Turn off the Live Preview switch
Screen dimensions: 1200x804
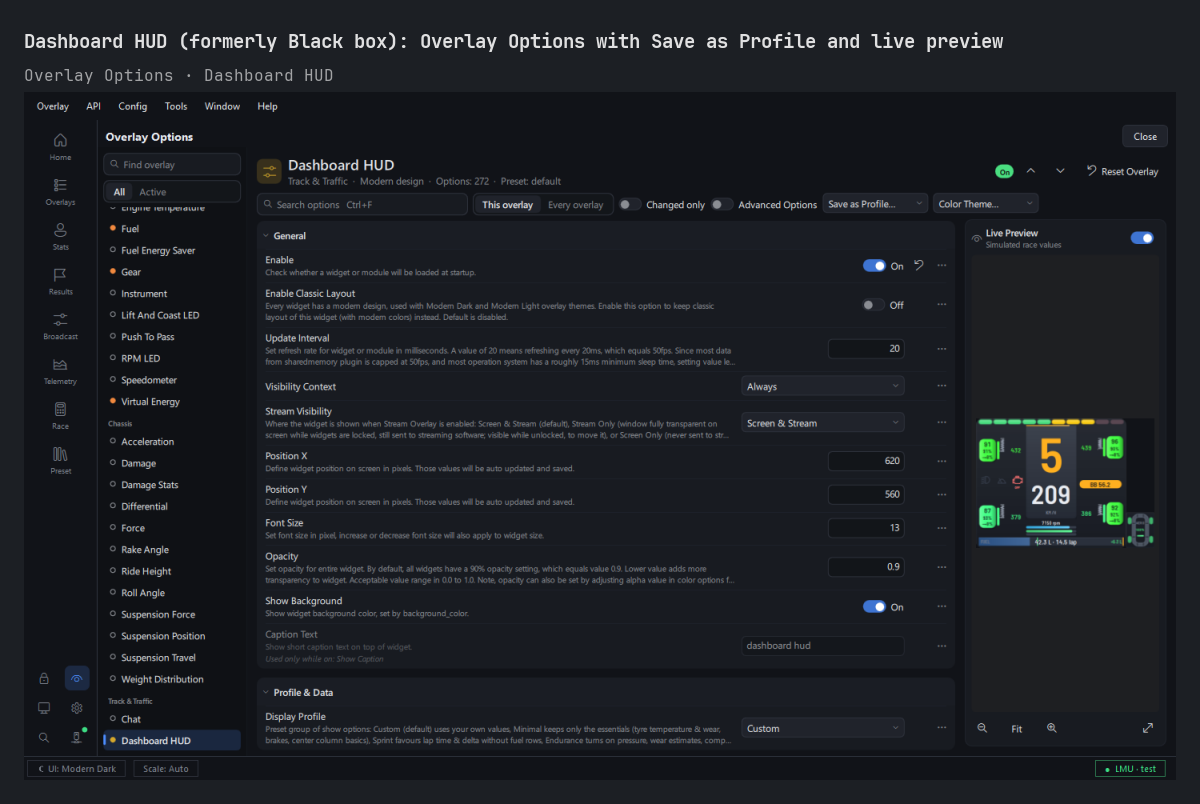1142,238
